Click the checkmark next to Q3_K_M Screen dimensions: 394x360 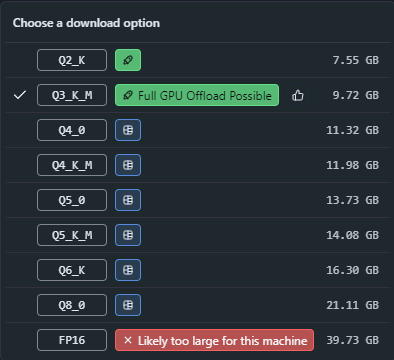20,95
